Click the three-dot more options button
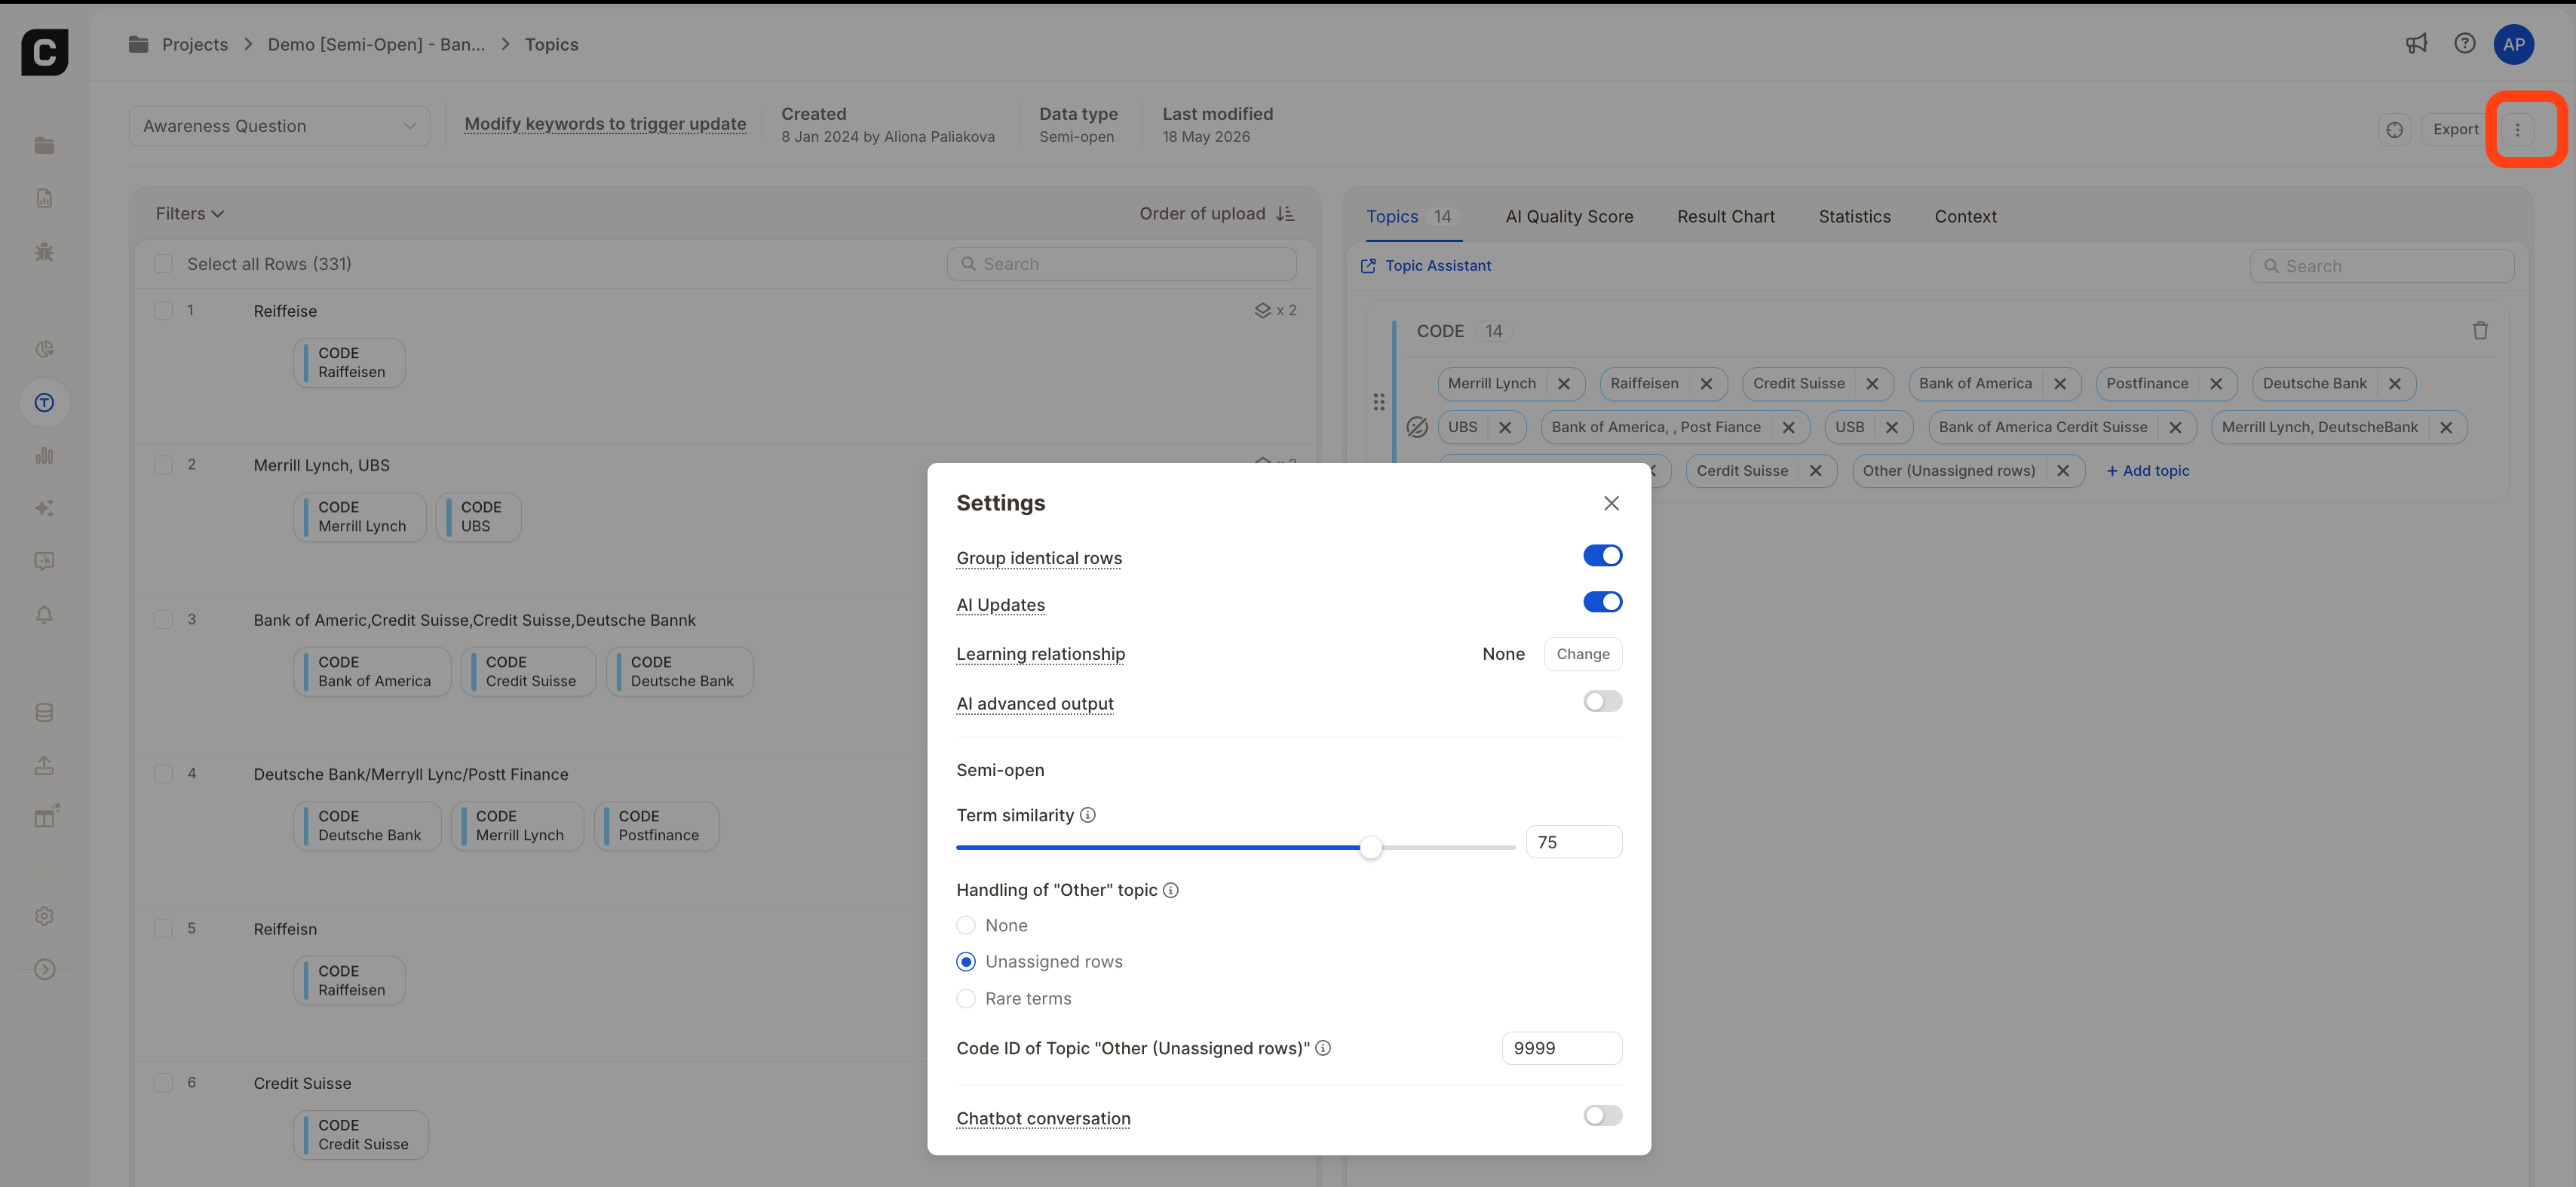This screenshot has width=2576, height=1187. coord(2517,129)
